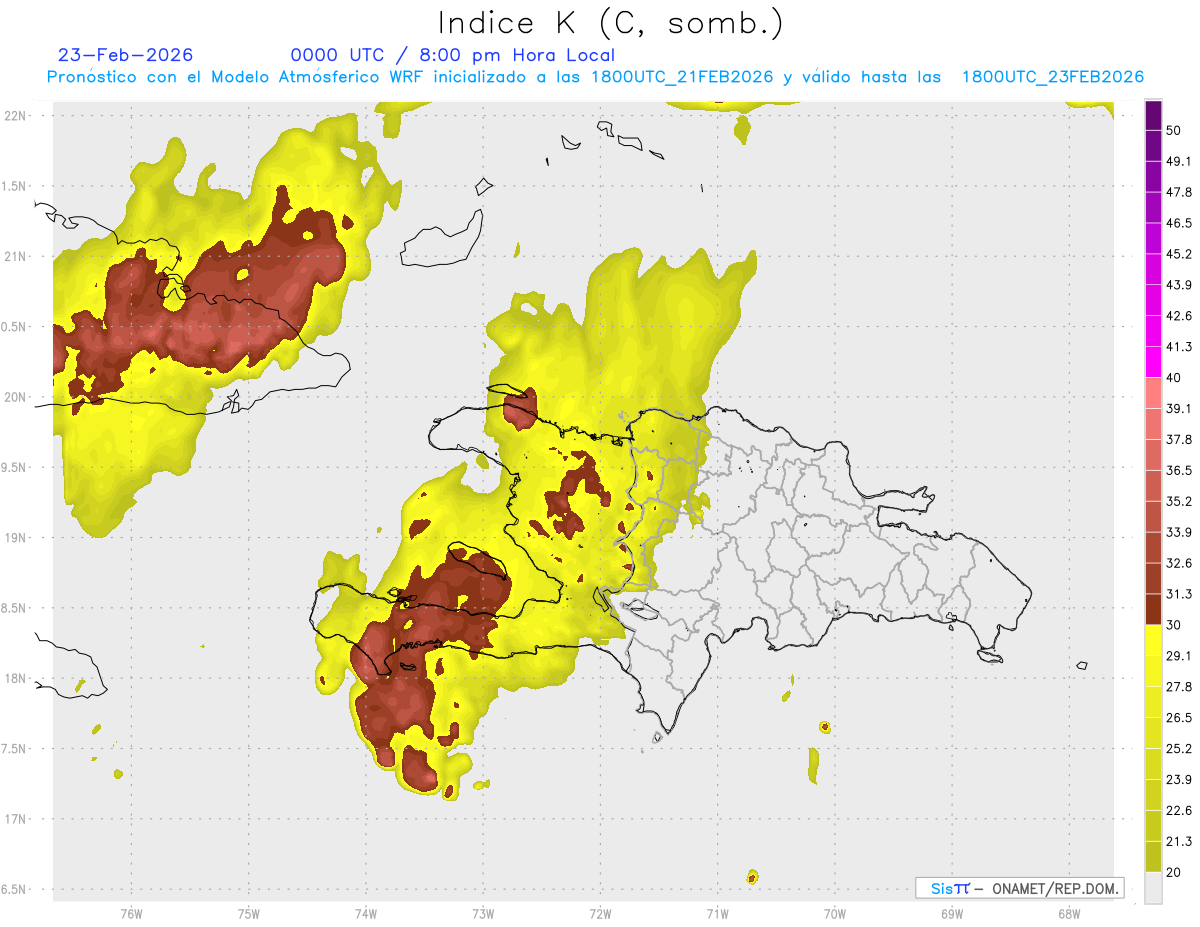The width and height of the screenshot is (1200, 927).
Task: Click the "76W" longitude label
Action: (x=131, y=914)
